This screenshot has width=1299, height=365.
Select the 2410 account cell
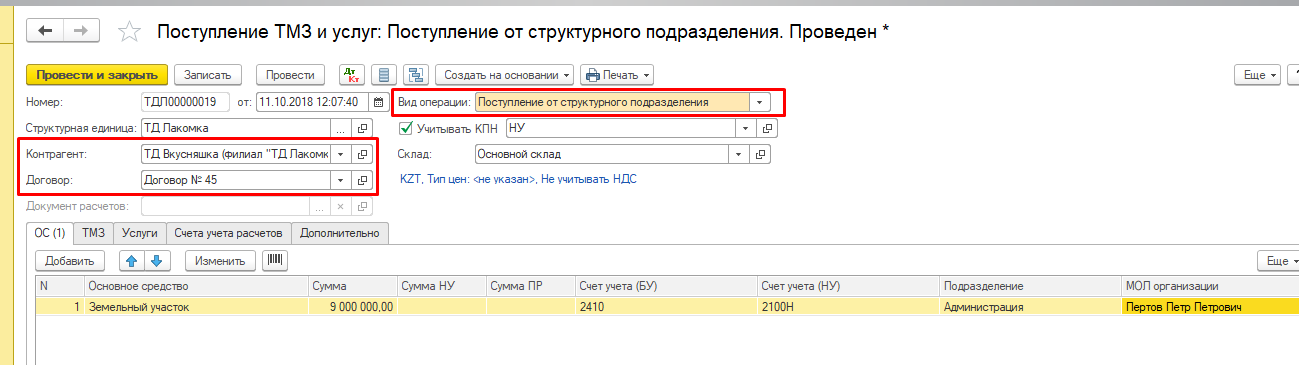click(x=666, y=307)
